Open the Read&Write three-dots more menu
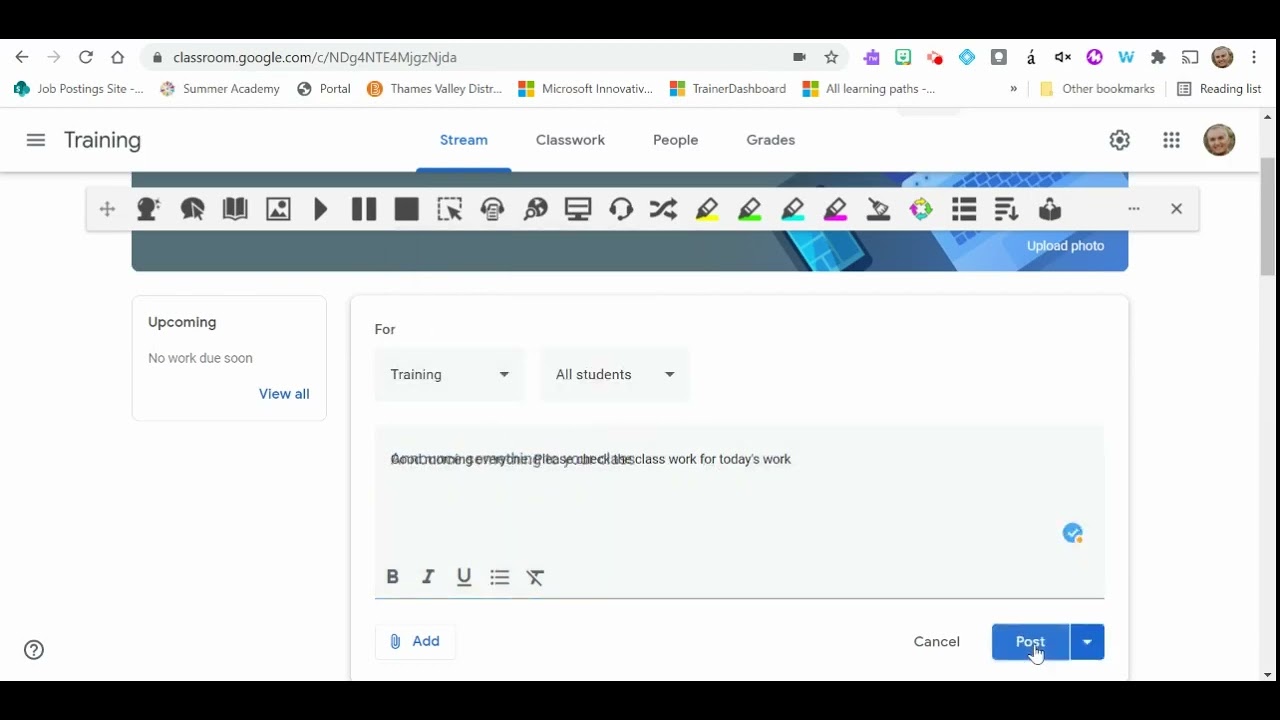 point(1134,209)
